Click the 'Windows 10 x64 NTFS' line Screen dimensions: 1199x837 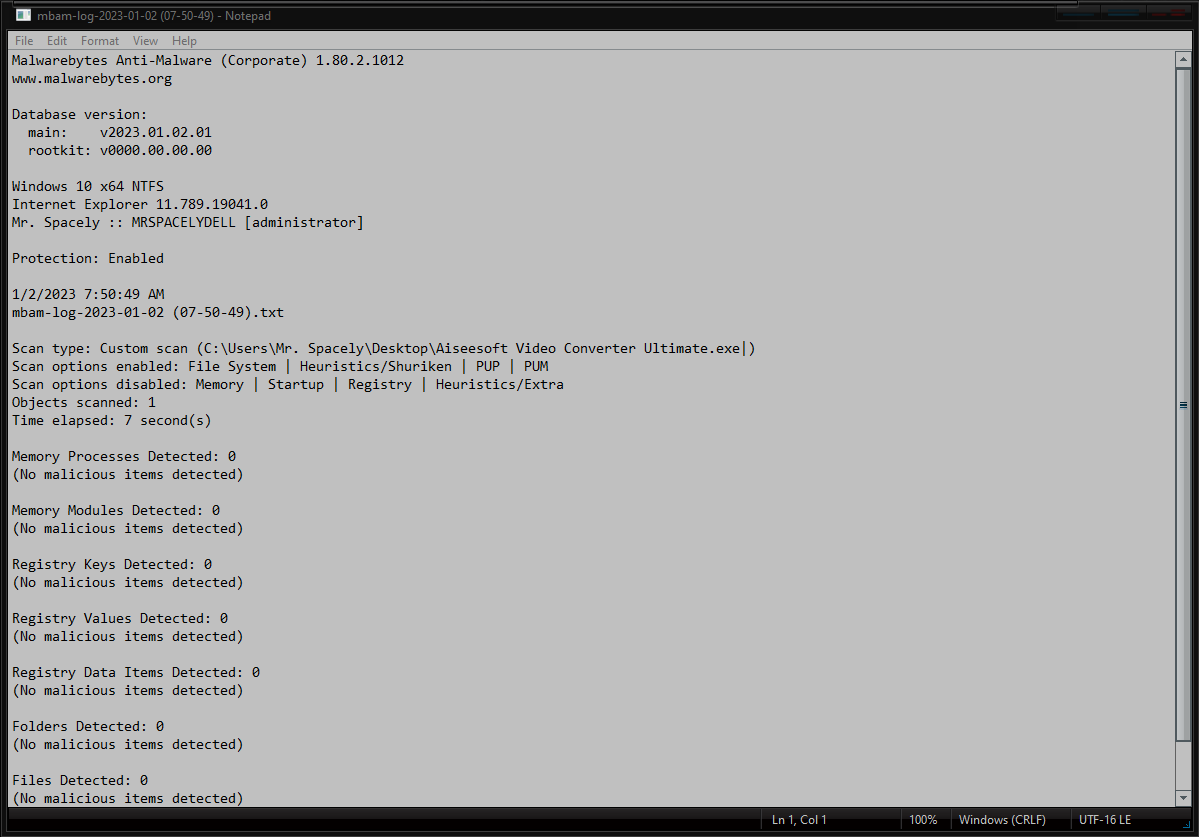87,187
